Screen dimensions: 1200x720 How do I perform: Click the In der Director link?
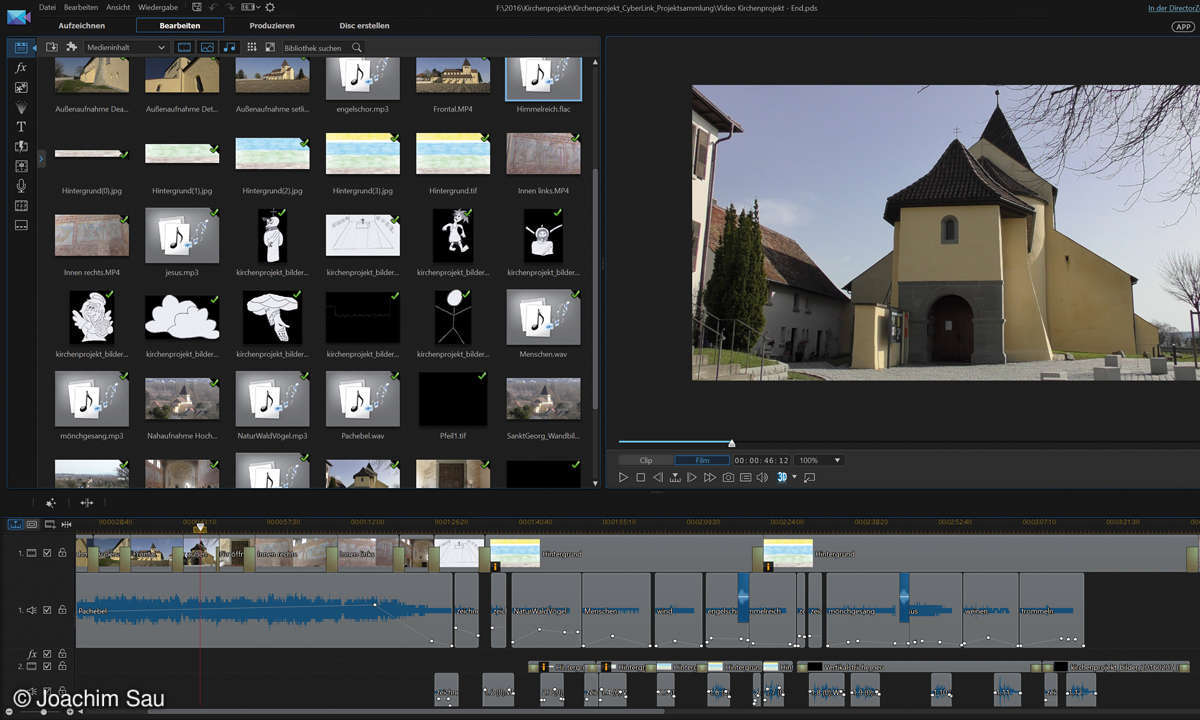1173,8
